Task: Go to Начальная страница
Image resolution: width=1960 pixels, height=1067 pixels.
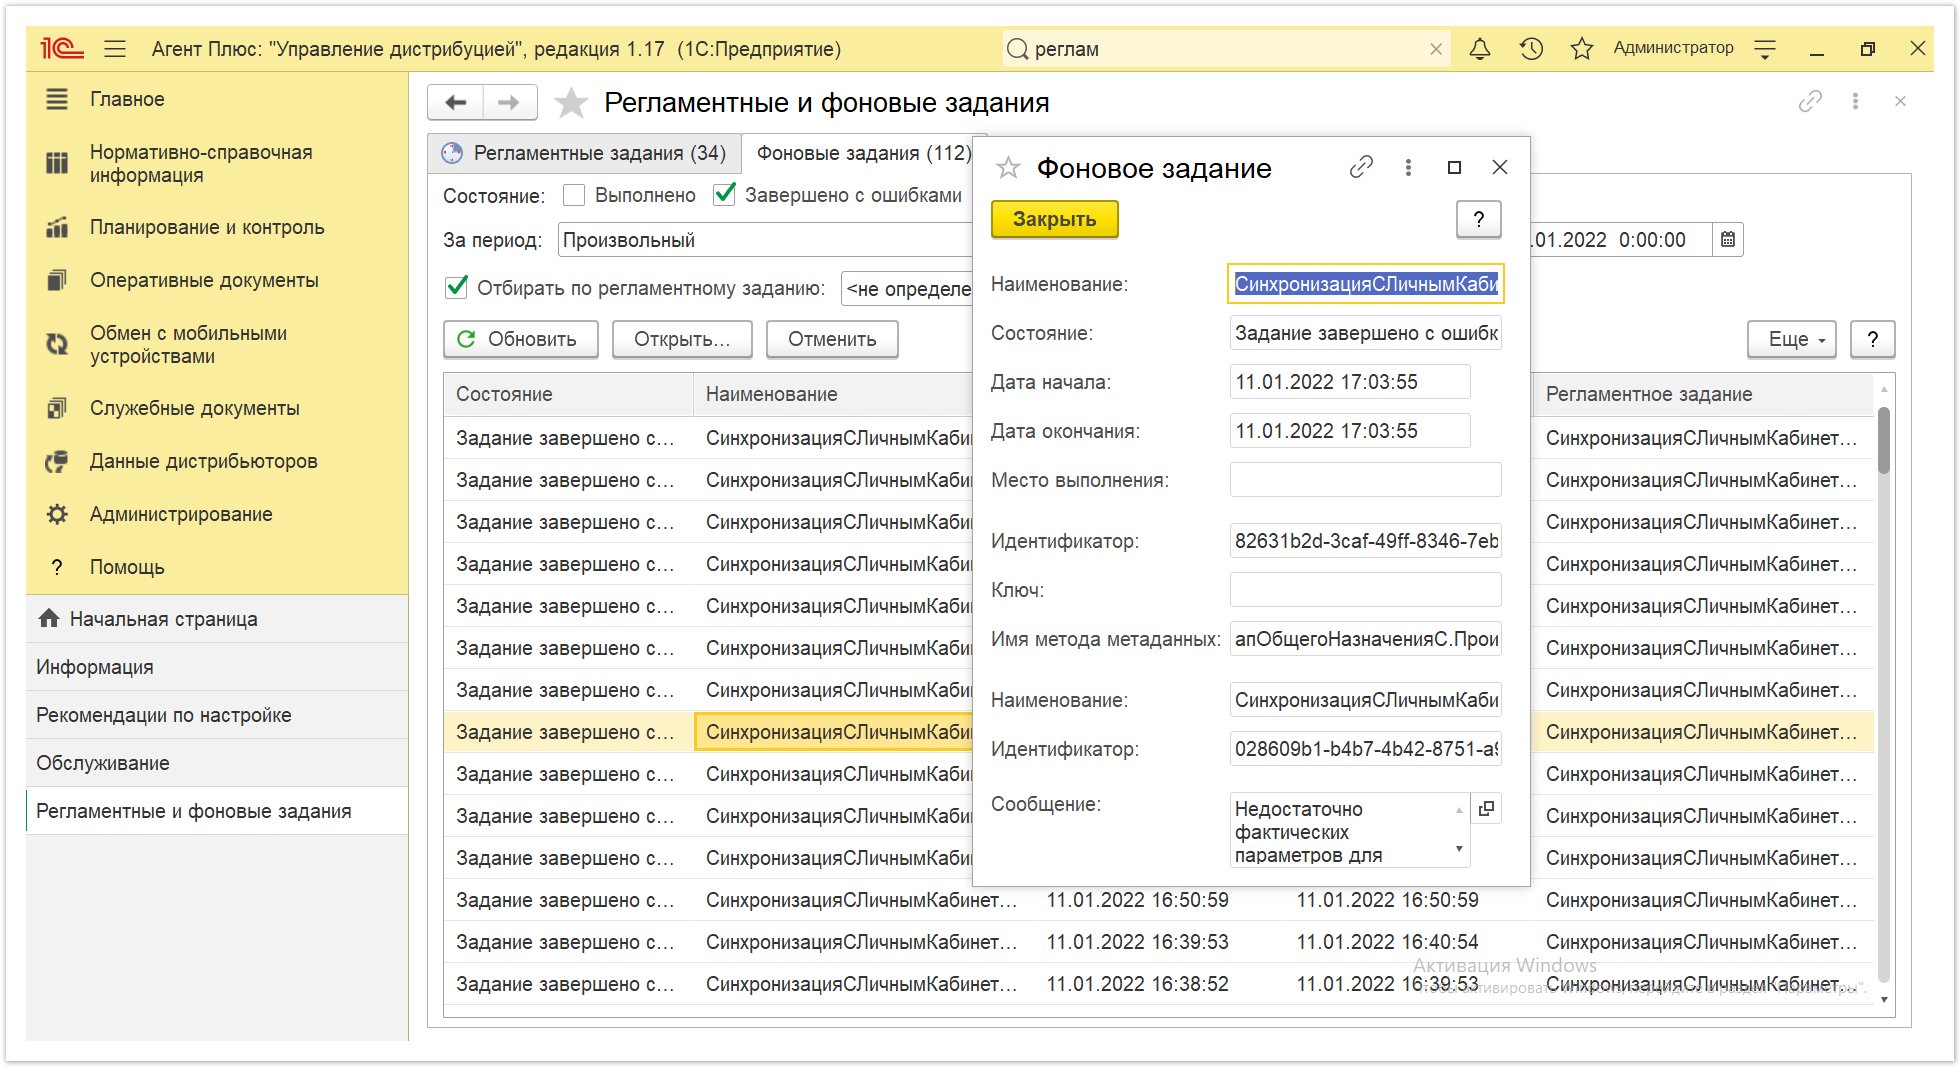Action: coord(217,619)
